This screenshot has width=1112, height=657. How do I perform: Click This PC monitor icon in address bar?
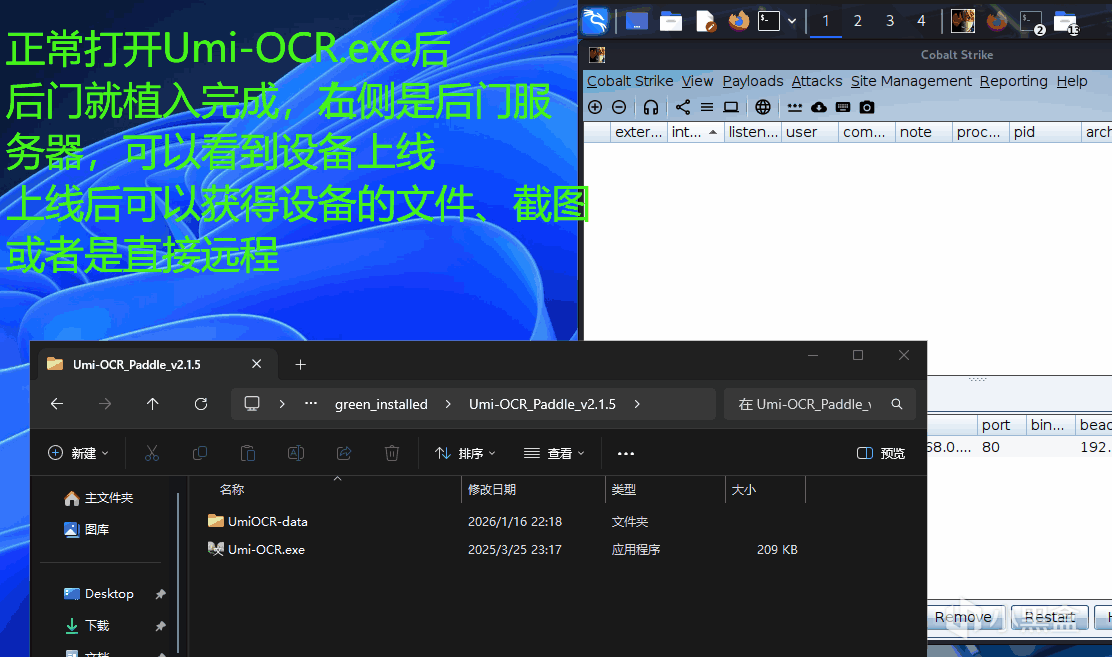point(252,404)
